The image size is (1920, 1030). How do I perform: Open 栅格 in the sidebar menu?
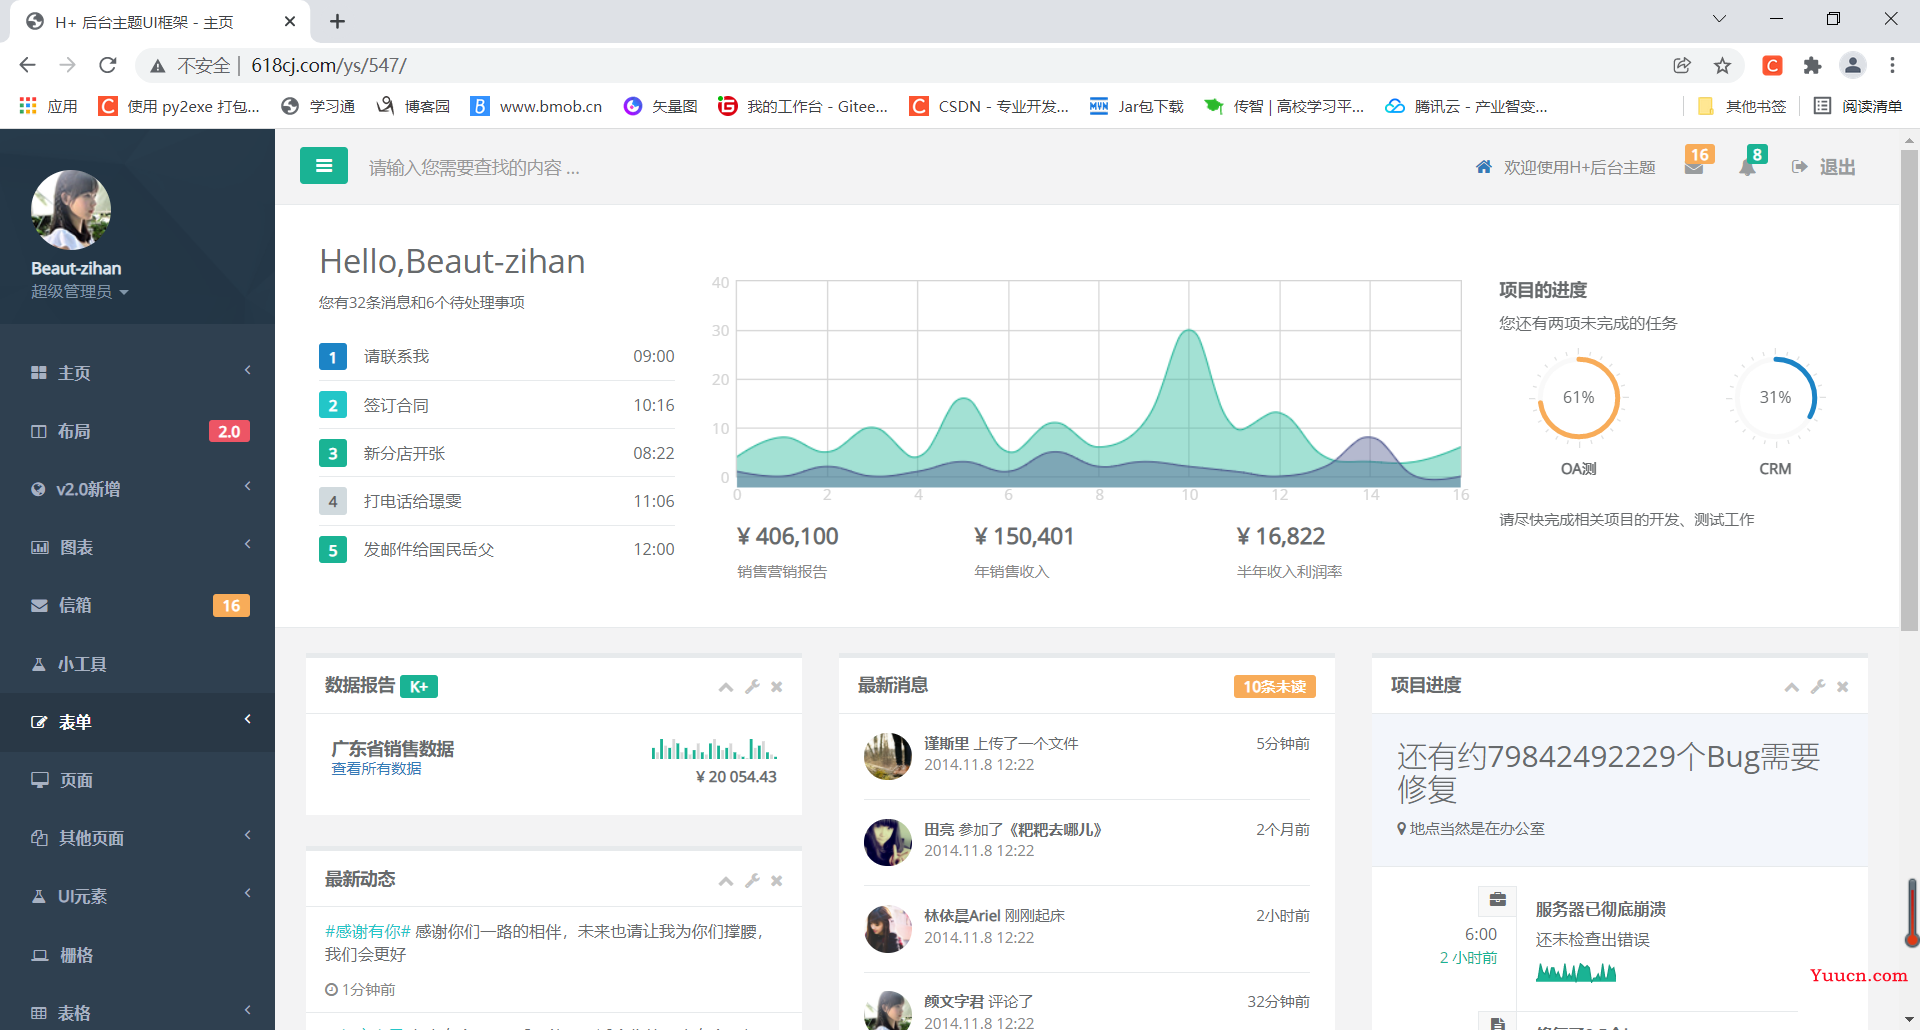pos(137,955)
